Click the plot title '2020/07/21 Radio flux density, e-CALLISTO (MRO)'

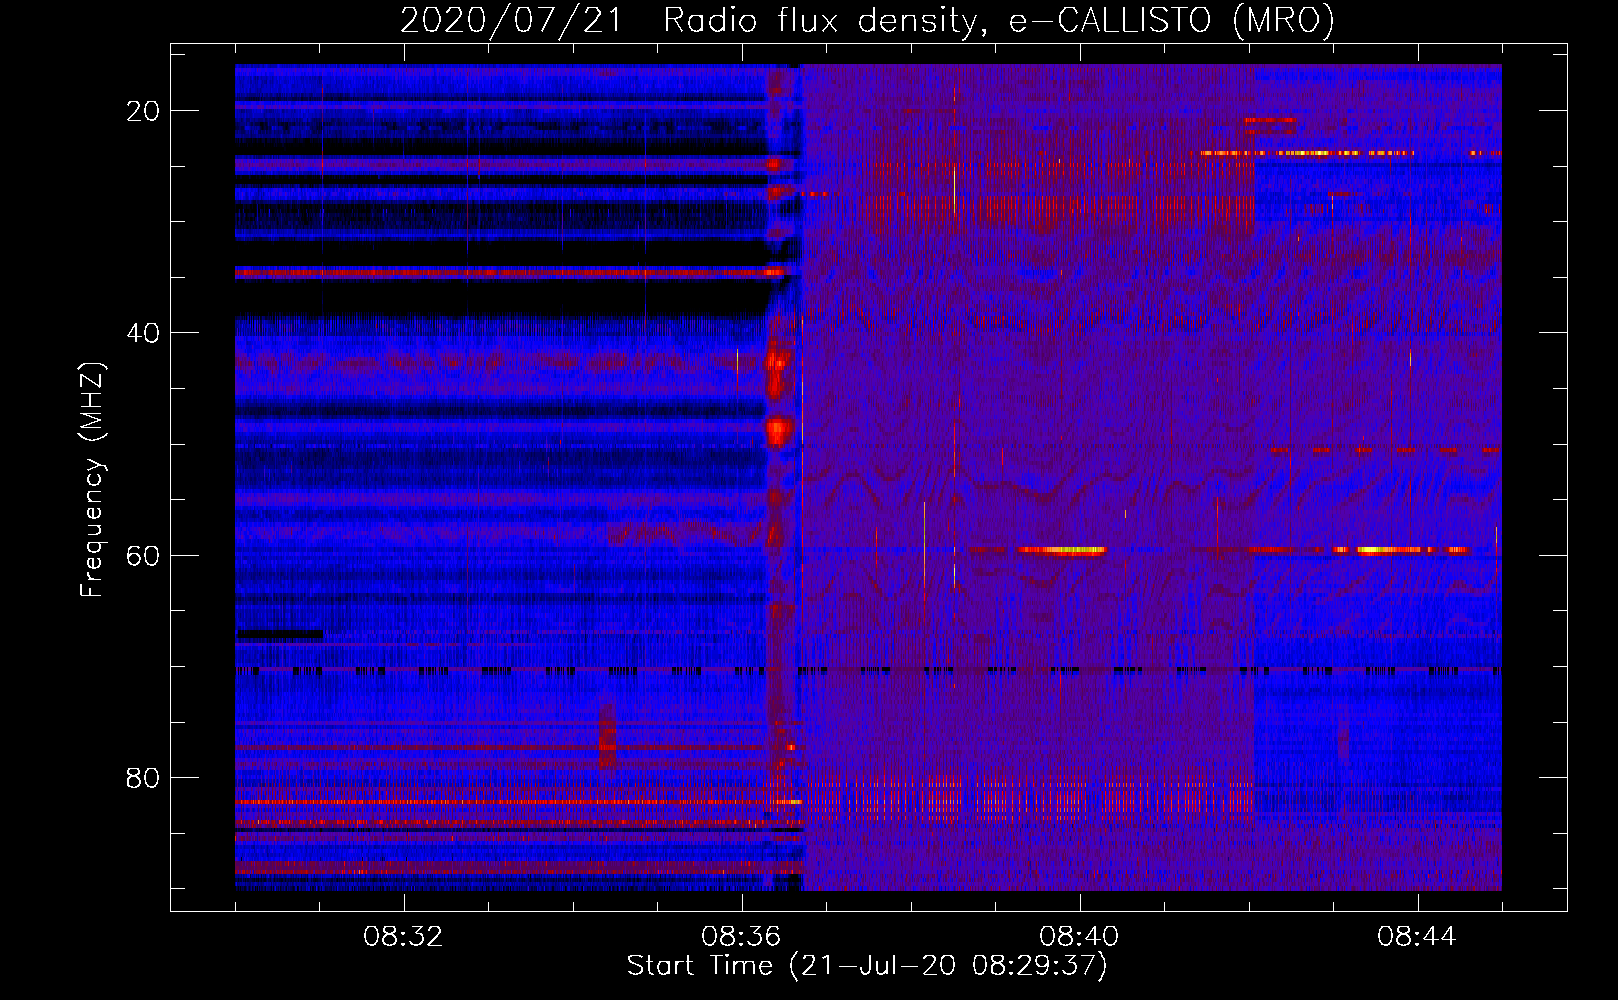[867, 21]
